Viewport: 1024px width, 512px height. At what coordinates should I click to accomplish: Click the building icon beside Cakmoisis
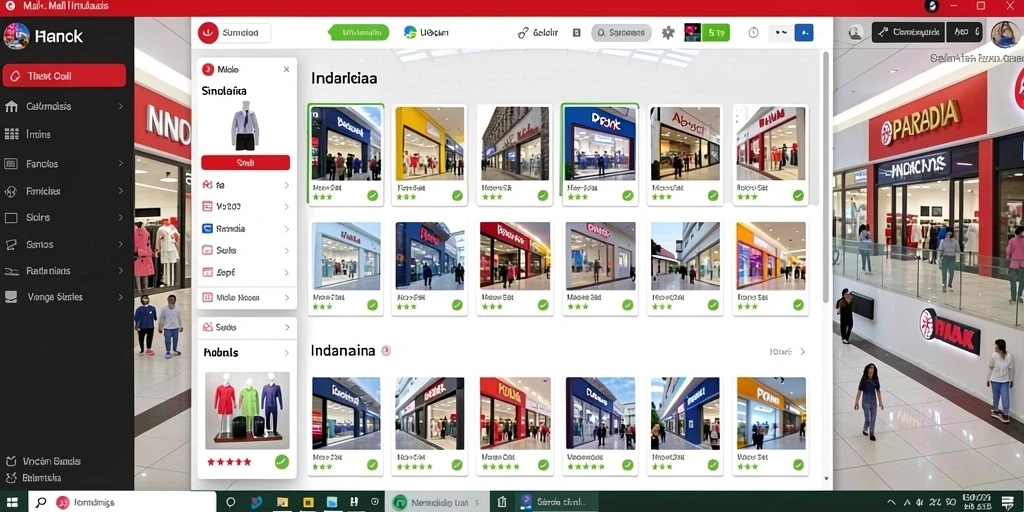11,106
